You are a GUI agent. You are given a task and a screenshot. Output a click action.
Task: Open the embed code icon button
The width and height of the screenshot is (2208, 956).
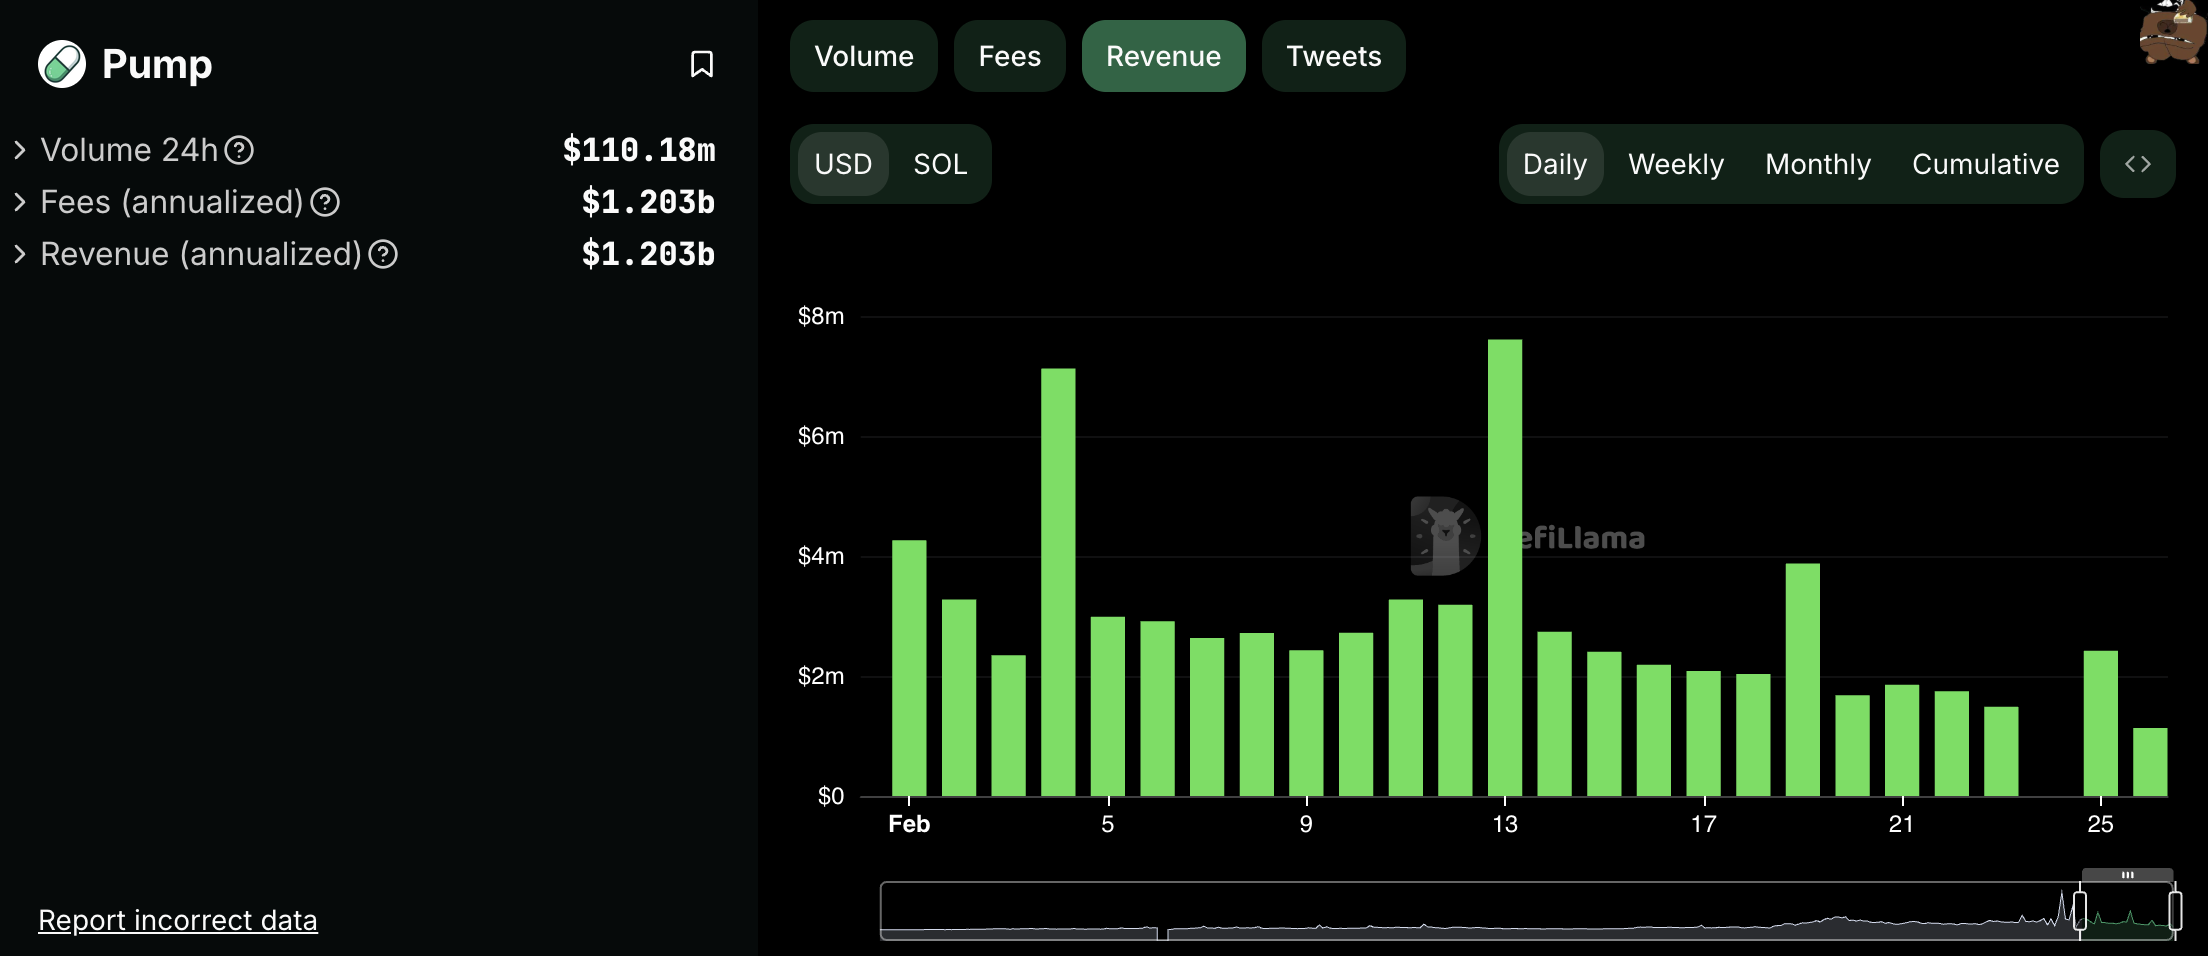click(2137, 164)
